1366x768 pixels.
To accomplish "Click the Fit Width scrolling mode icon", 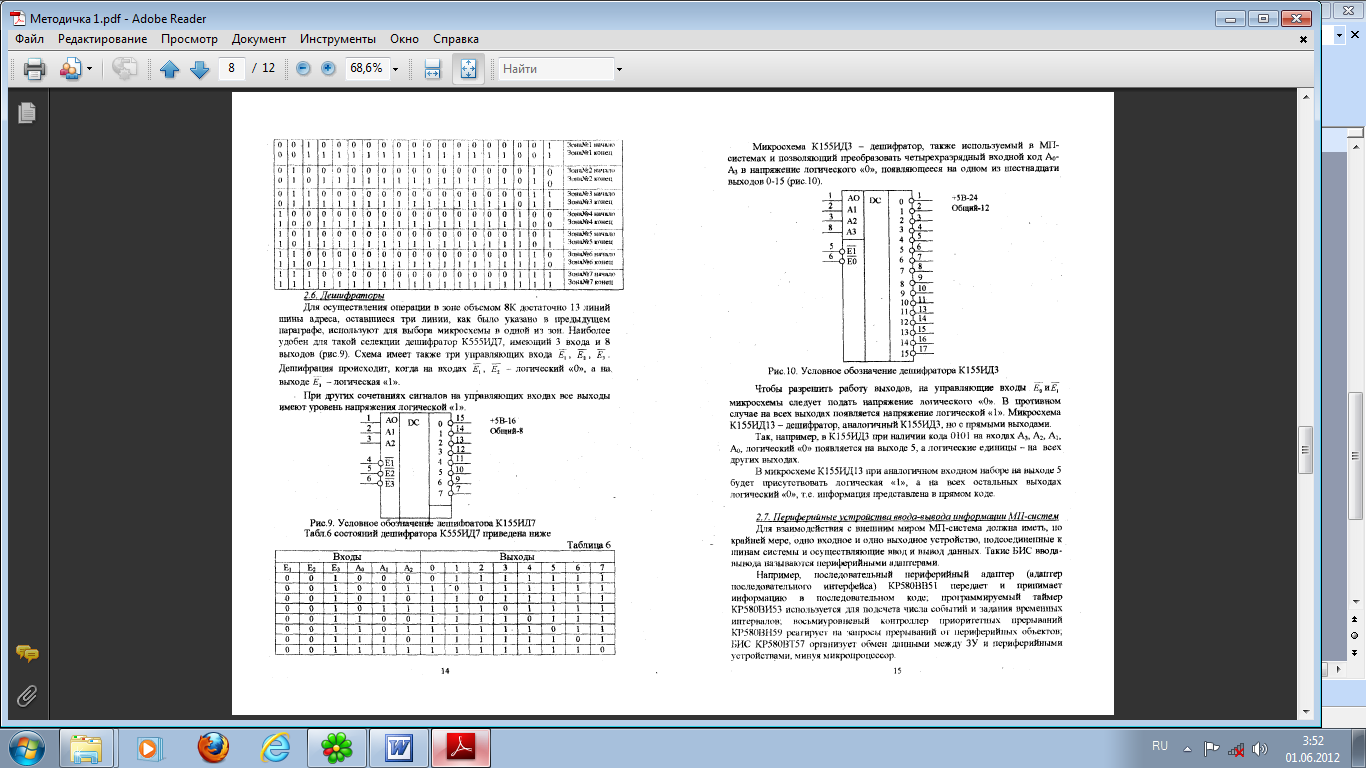I will click(x=432, y=69).
